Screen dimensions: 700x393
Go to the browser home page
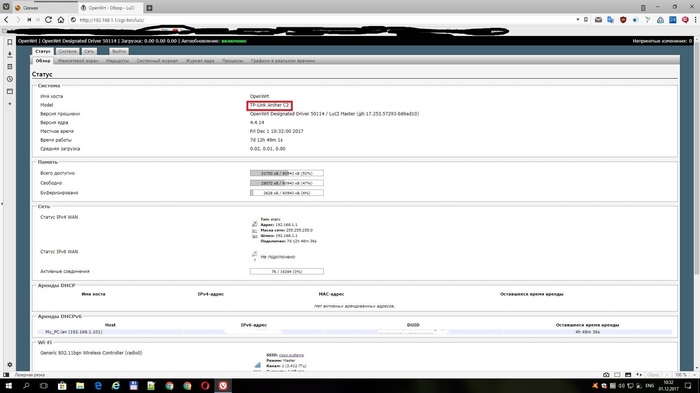61,20
